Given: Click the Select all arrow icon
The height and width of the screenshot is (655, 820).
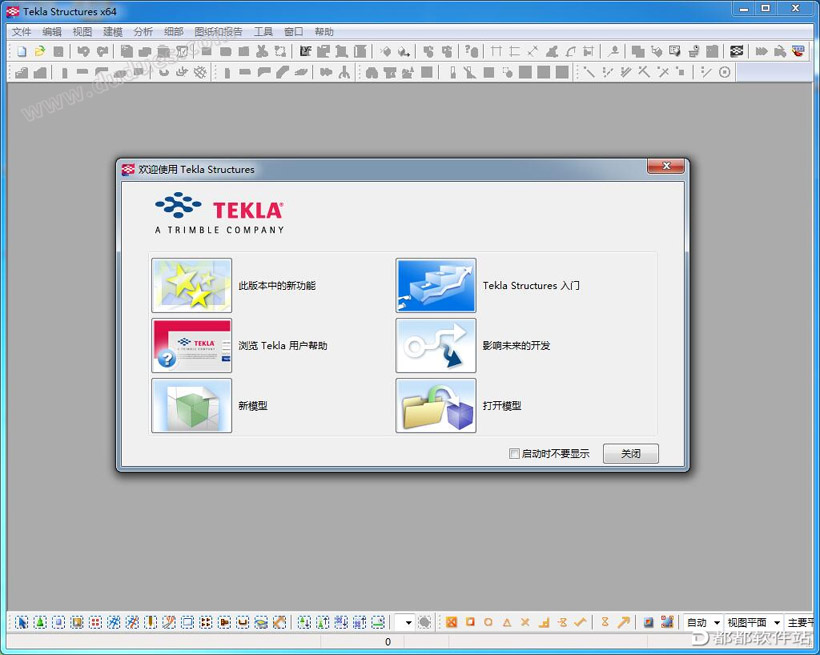Looking at the screenshot, I should pos(21,622).
